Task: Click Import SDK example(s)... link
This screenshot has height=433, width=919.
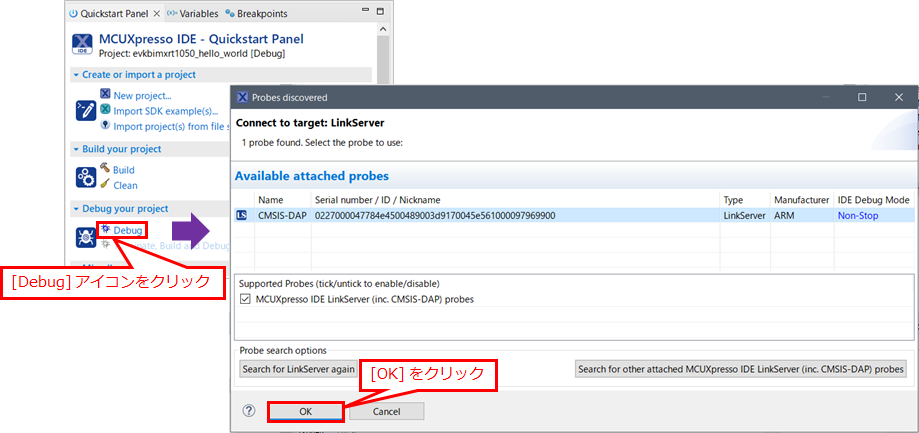Action: click(x=166, y=111)
